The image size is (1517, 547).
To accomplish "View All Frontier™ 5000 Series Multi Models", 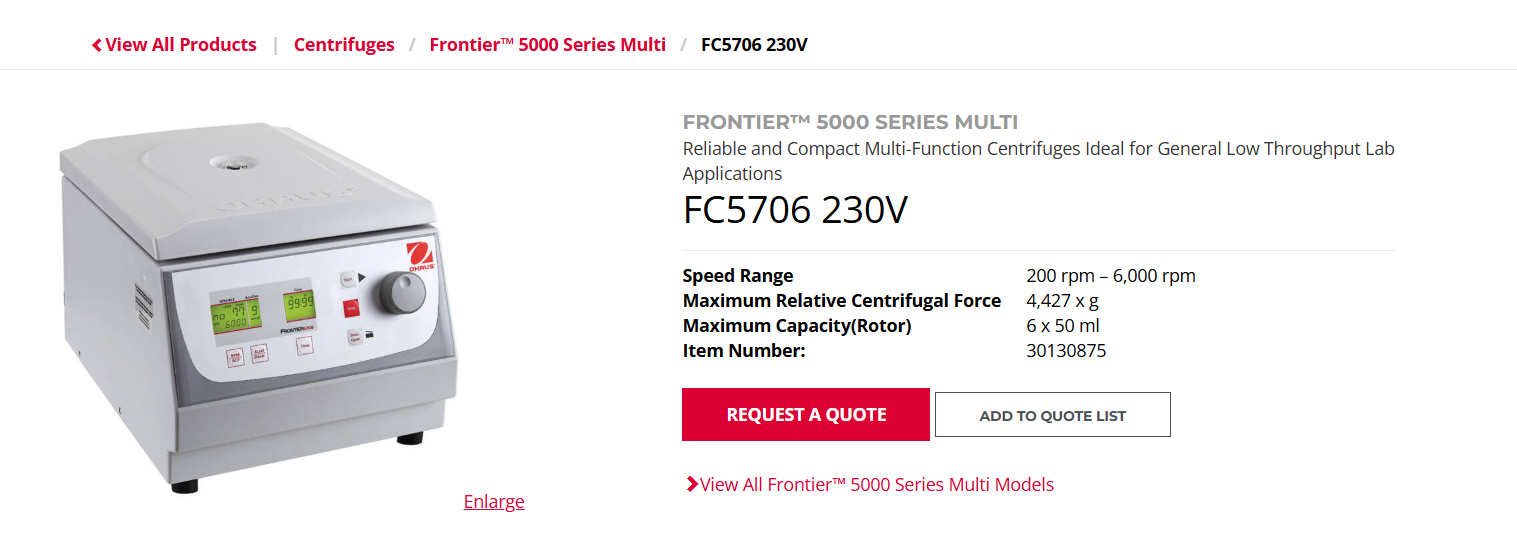I will click(x=876, y=485).
